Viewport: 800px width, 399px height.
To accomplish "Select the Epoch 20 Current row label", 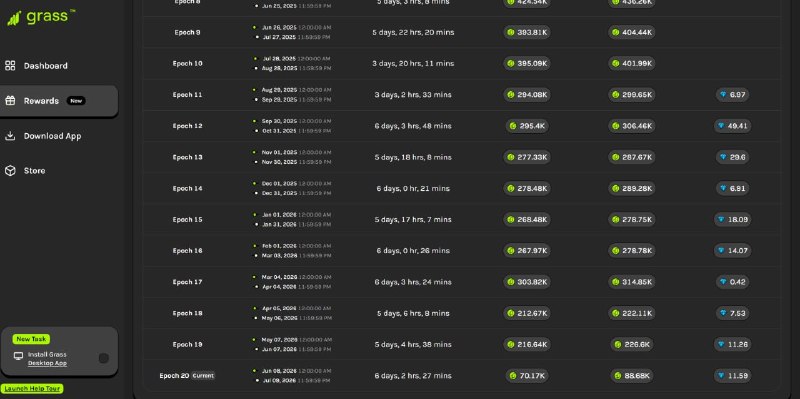I will [x=187, y=376].
